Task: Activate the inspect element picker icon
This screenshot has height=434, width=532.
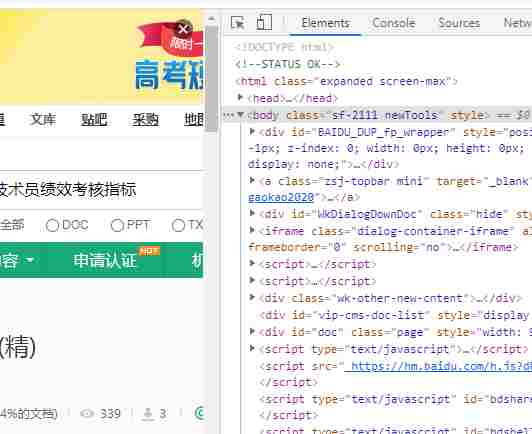Action: [x=238, y=23]
